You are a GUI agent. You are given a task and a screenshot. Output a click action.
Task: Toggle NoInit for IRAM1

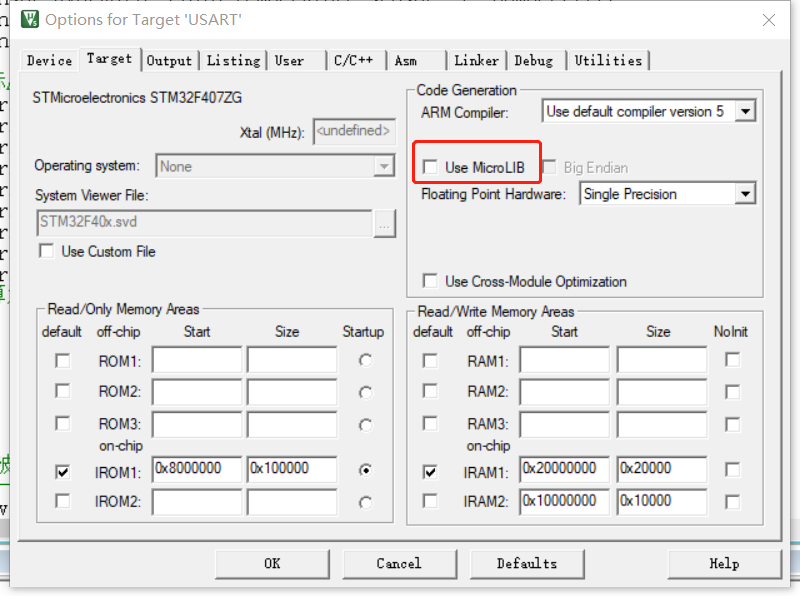tap(732, 469)
